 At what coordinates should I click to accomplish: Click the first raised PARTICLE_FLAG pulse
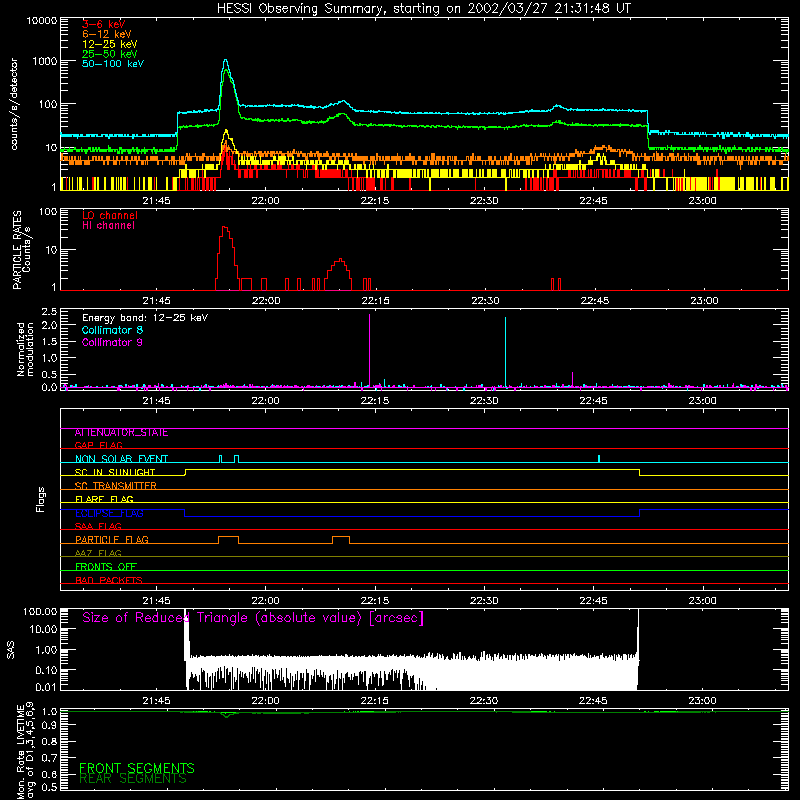pyautogui.click(x=228, y=539)
